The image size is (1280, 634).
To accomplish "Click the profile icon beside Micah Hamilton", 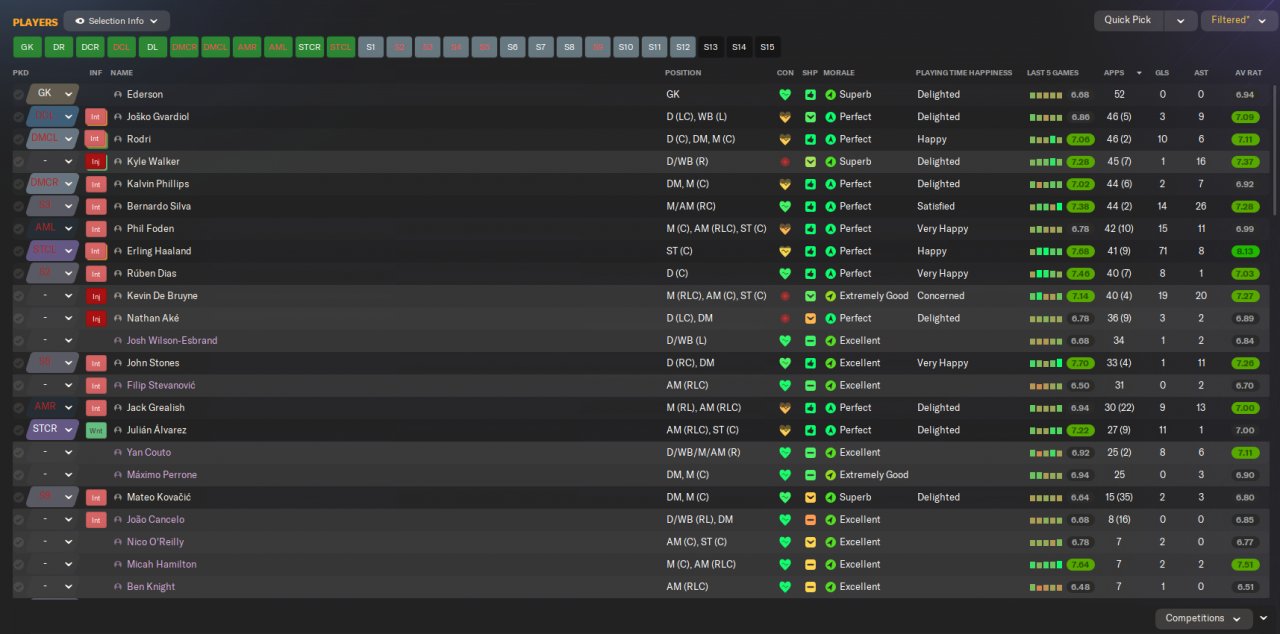I will tap(118, 565).
